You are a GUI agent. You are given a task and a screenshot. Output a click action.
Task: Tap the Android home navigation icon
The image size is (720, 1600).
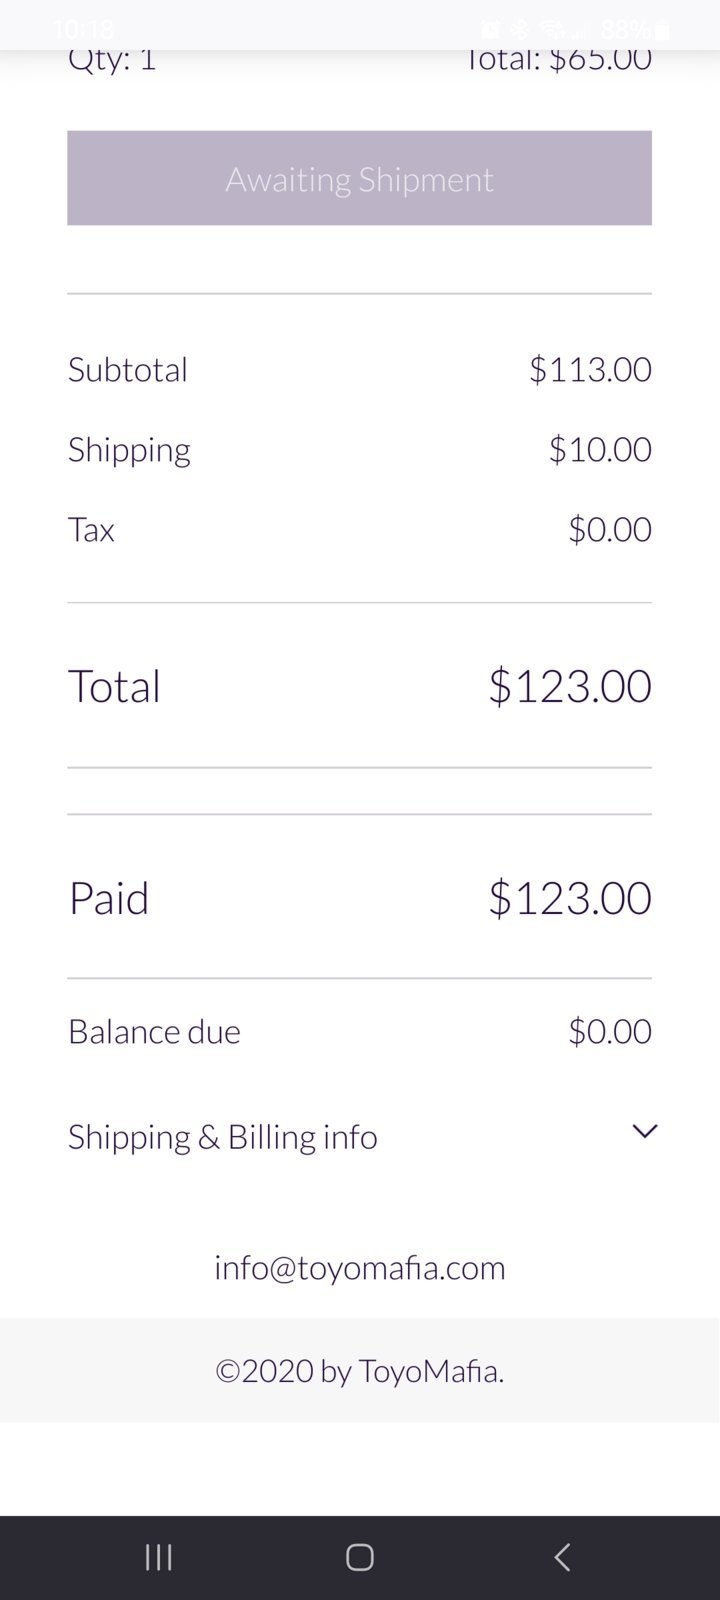tap(360, 1557)
